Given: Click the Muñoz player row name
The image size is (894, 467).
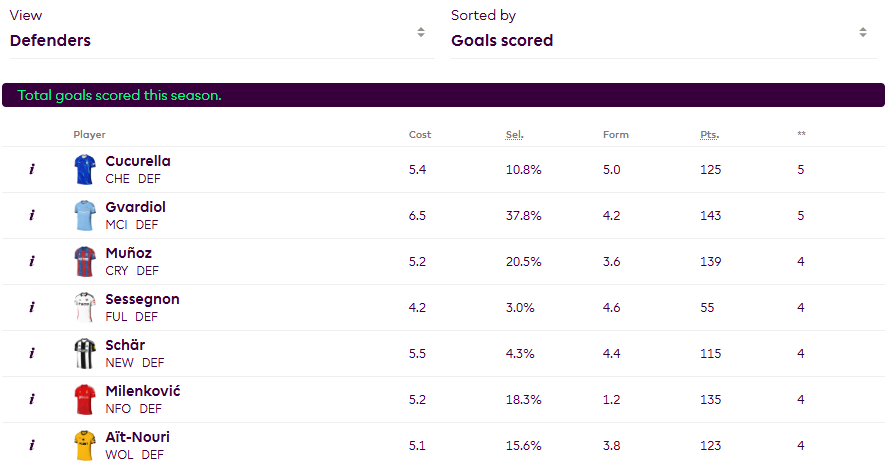Looking at the screenshot, I should point(128,253).
